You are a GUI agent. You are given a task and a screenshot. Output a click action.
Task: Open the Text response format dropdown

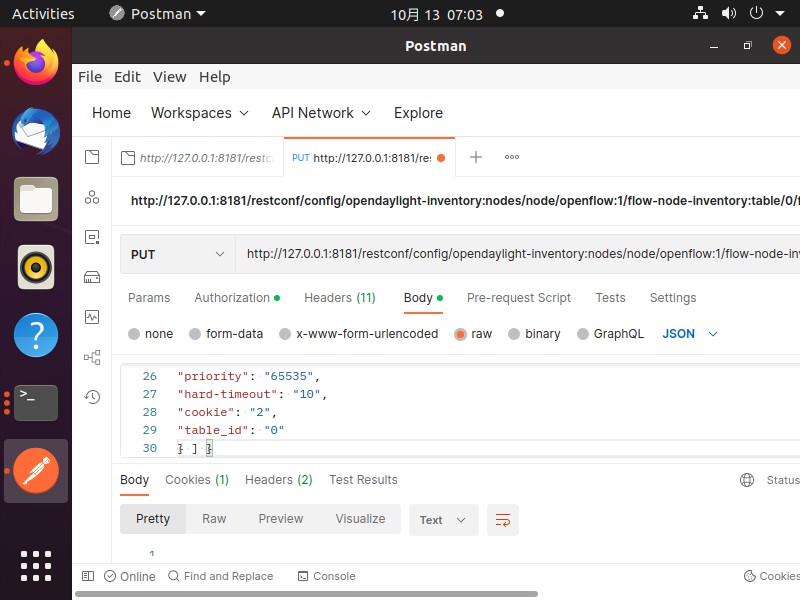coord(442,520)
